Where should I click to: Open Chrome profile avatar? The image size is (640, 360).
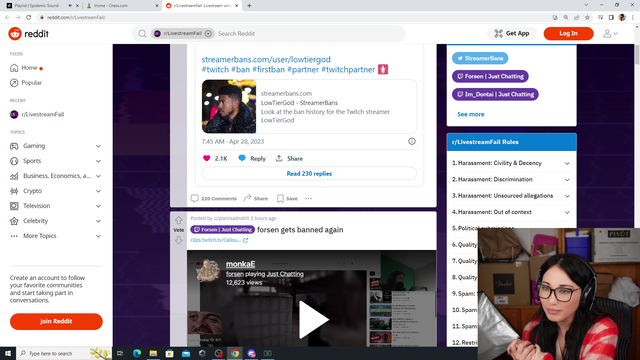pyautogui.click(x=622, y=18)
